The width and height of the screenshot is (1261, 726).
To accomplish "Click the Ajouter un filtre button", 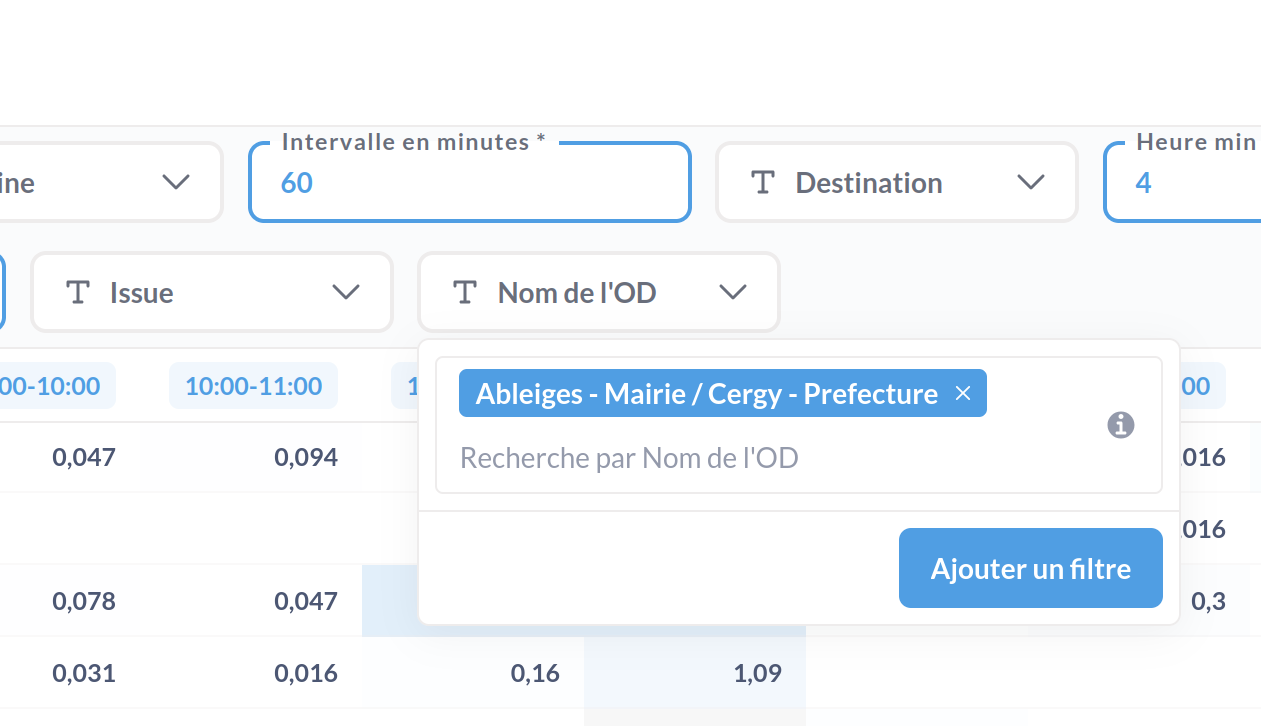I will click(x=1031, y=568).
